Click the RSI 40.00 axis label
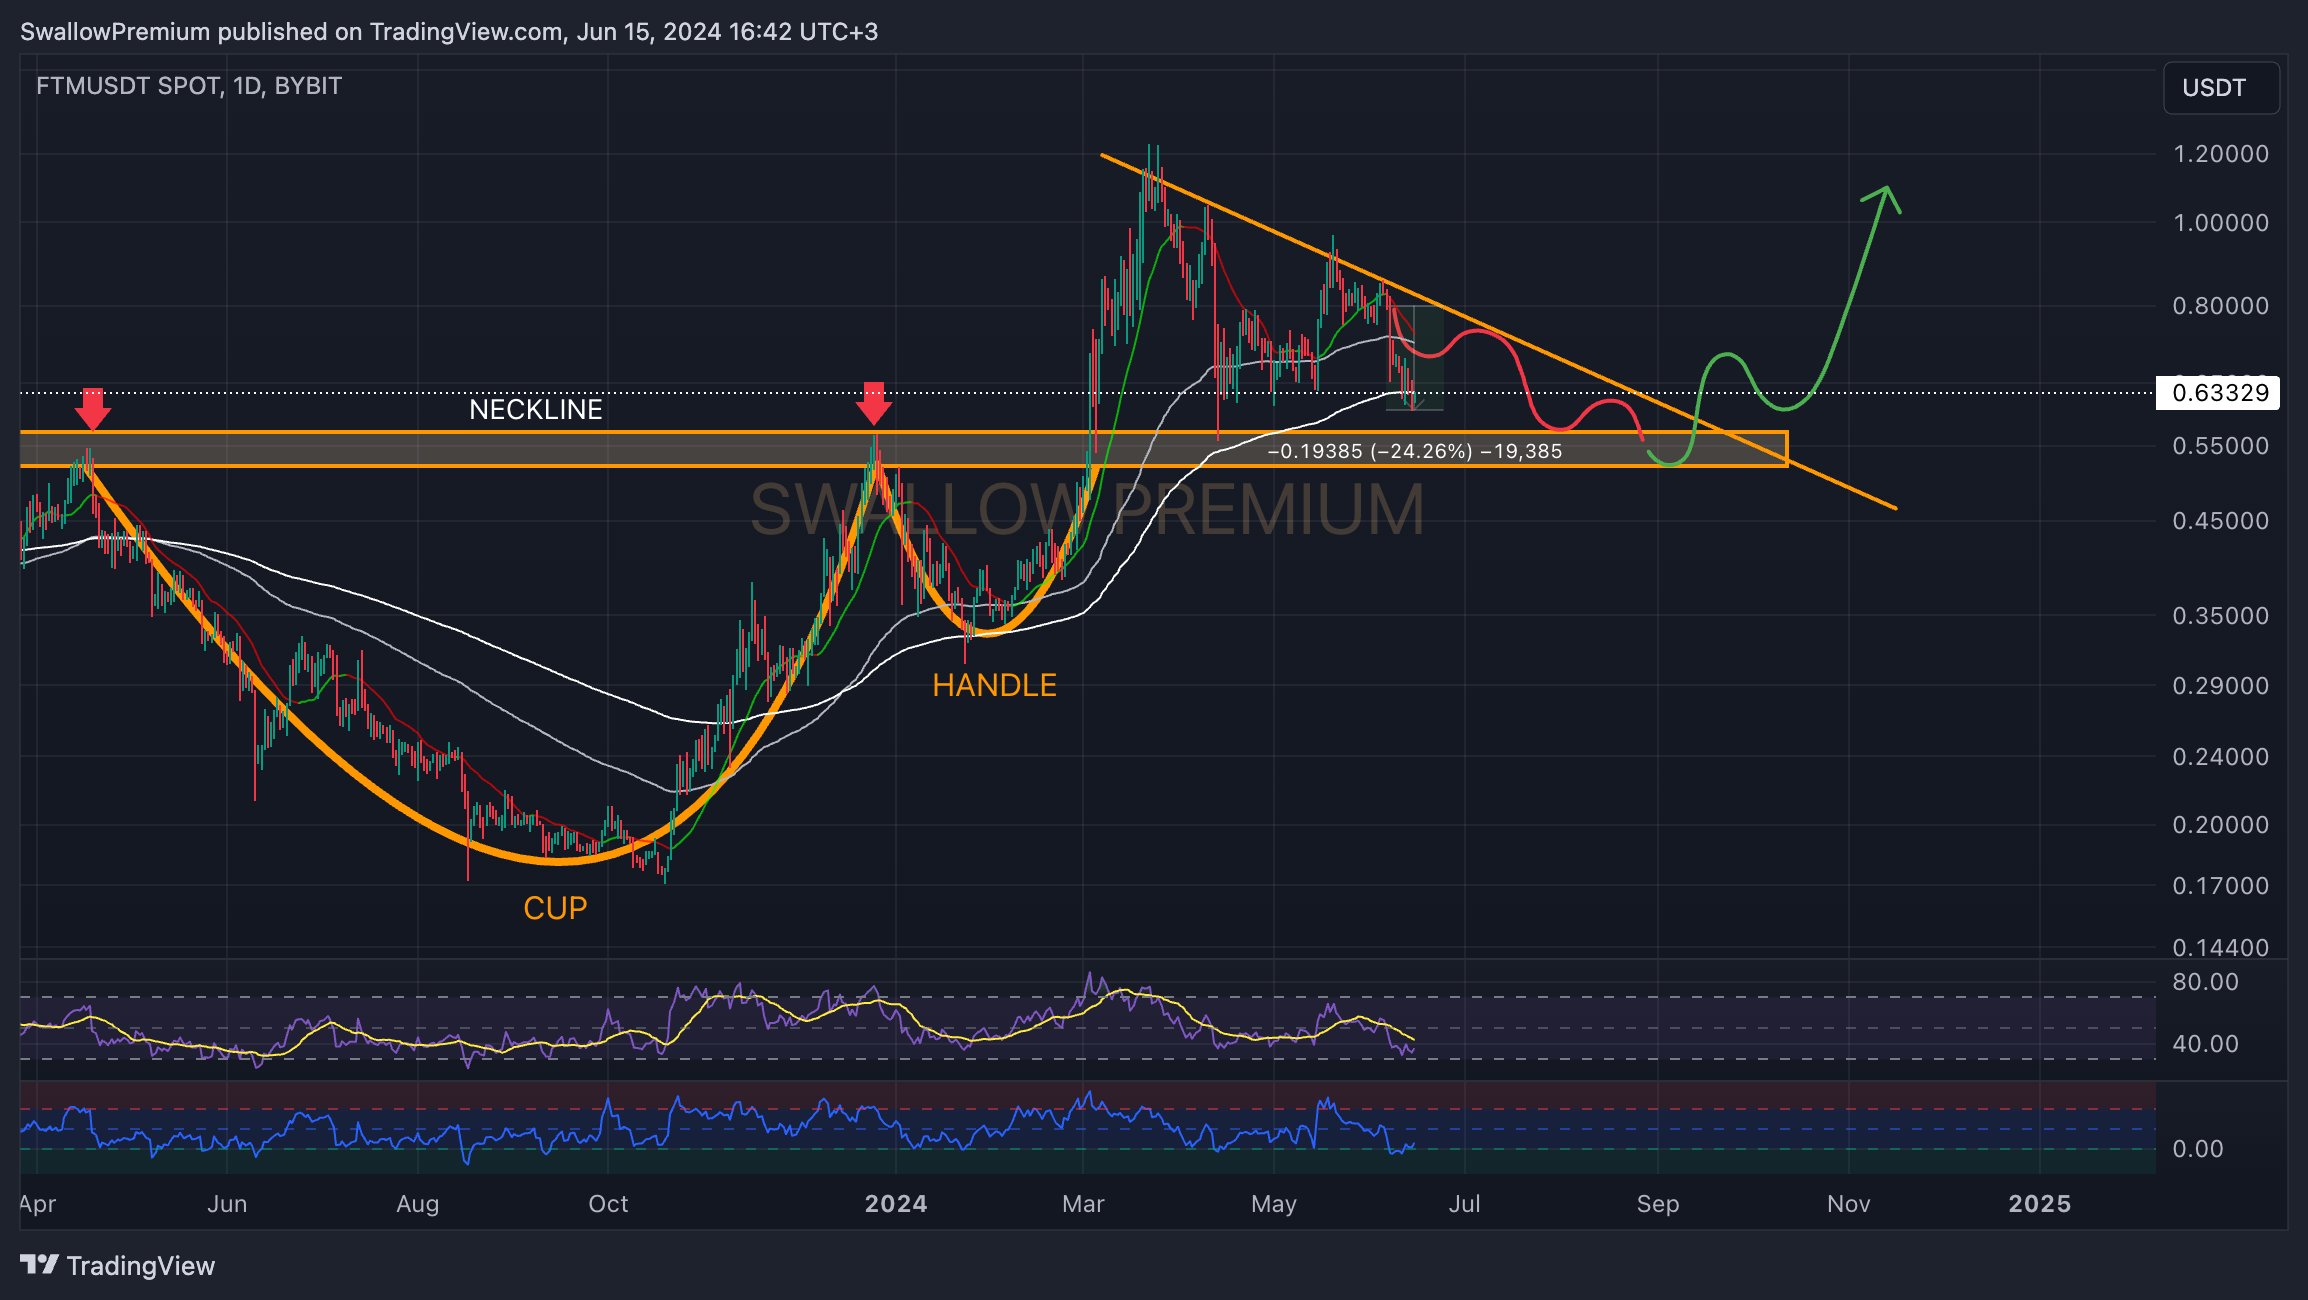 tap(2205, 1044)
